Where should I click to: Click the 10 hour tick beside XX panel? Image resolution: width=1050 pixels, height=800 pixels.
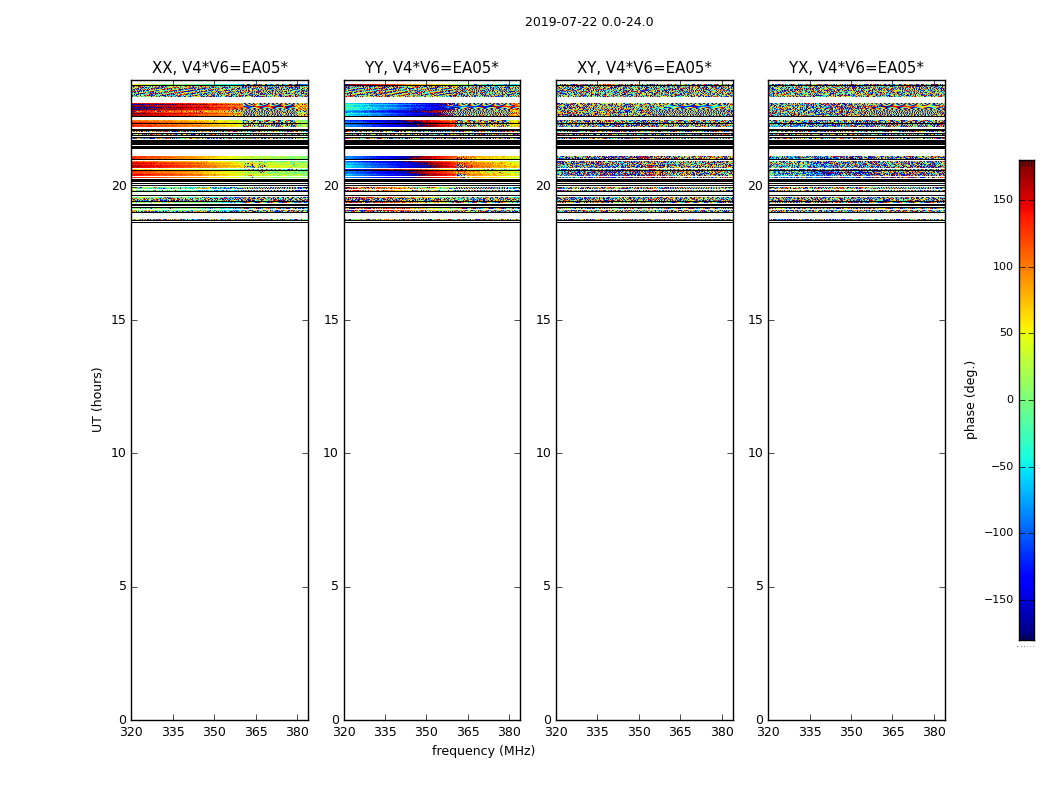[x=118, y=453]
